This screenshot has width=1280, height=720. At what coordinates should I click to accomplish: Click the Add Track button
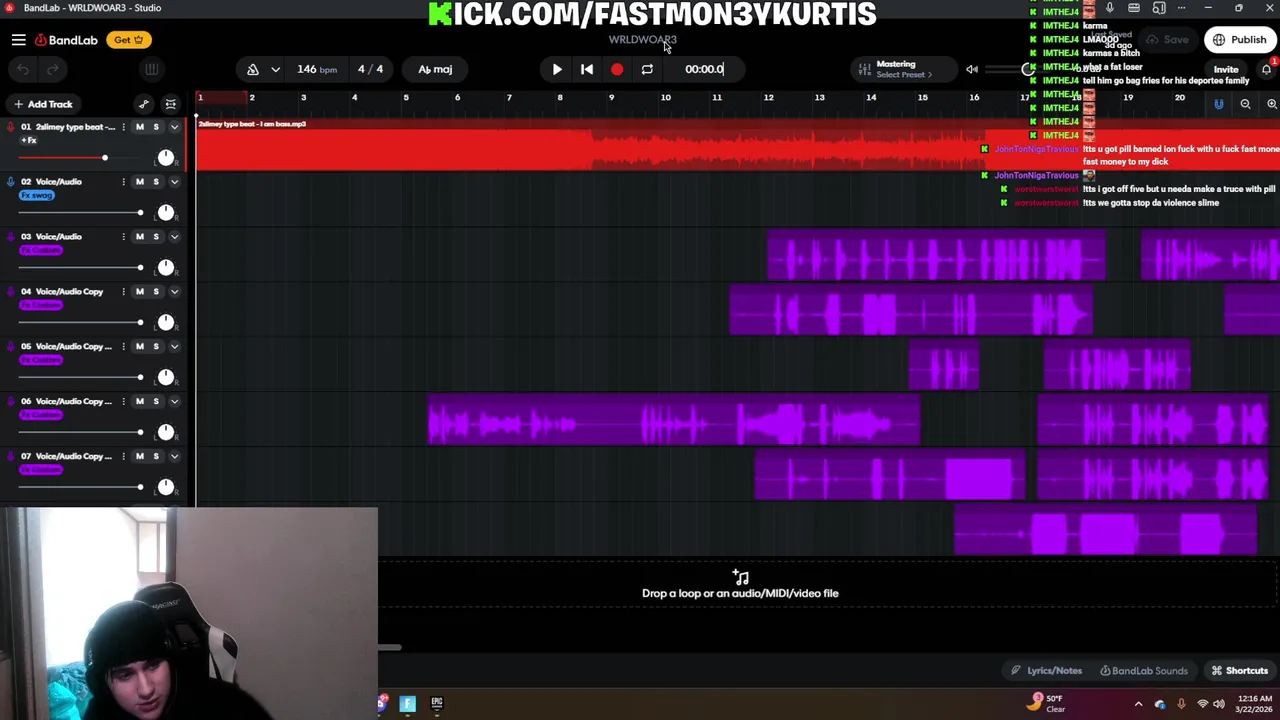tap(43, 104)
